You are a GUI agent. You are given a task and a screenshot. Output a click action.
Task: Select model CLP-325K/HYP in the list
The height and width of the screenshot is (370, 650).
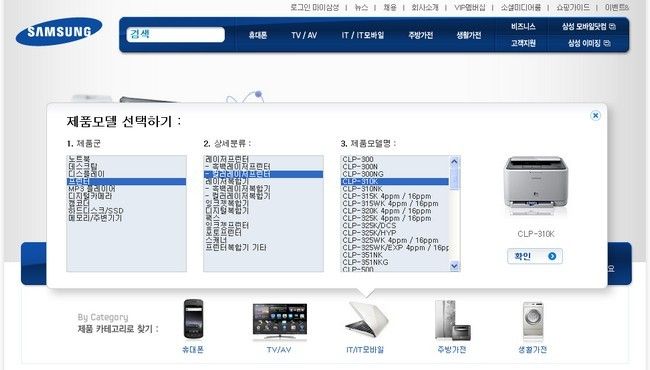tap(395, 233)
